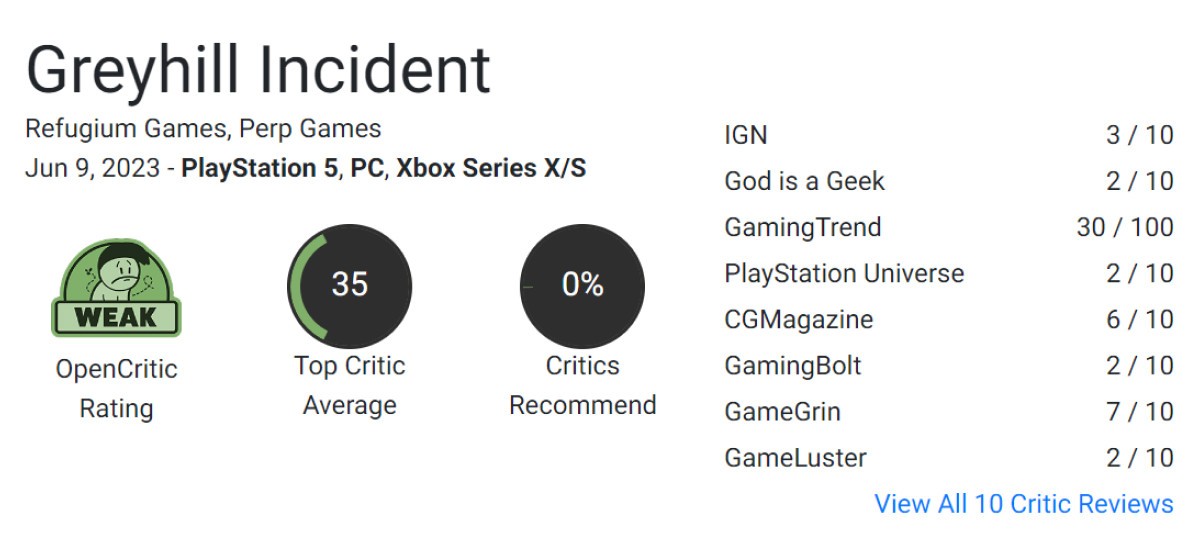Click the Greyhill Incident game title
Screen dimensions: 1200x560
258,70
